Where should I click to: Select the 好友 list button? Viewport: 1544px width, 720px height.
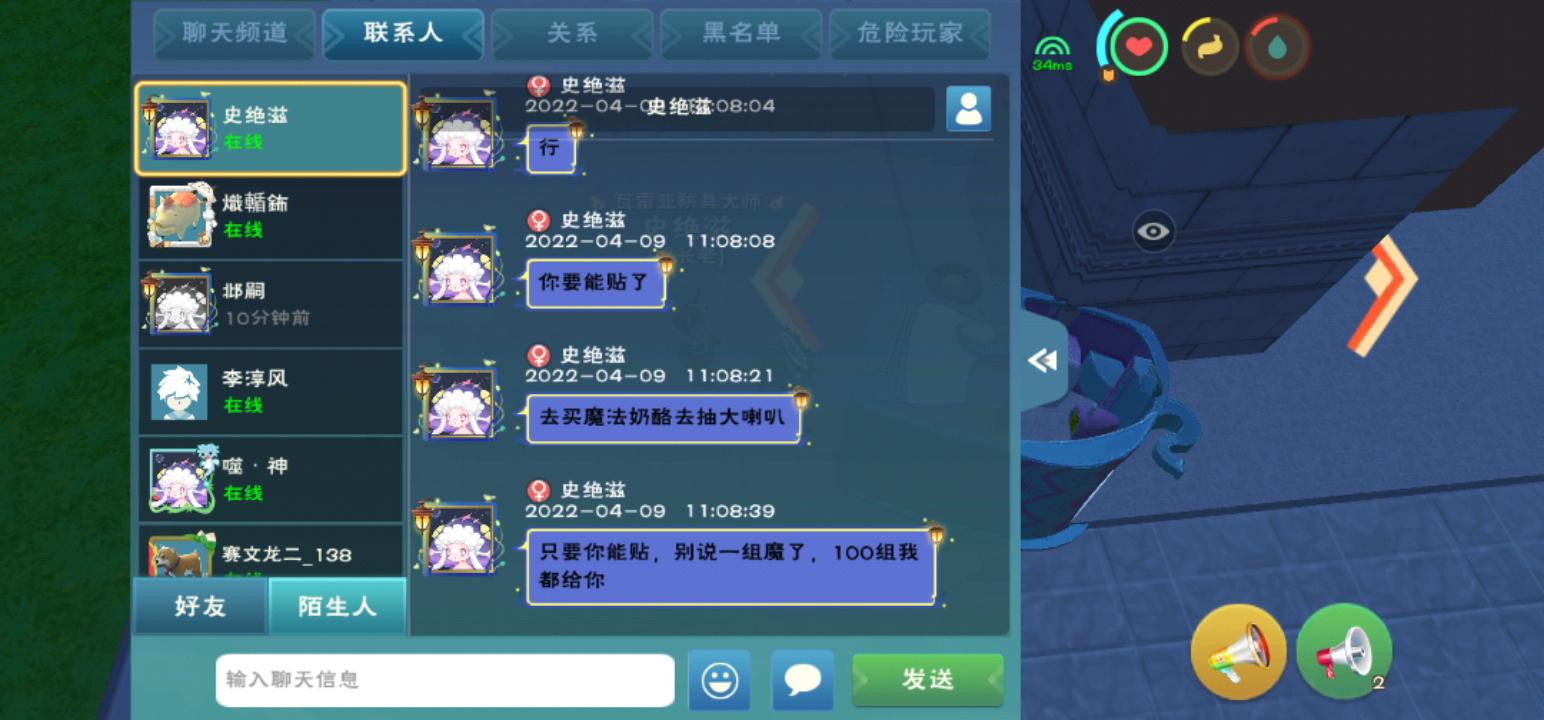coord(201,606)
